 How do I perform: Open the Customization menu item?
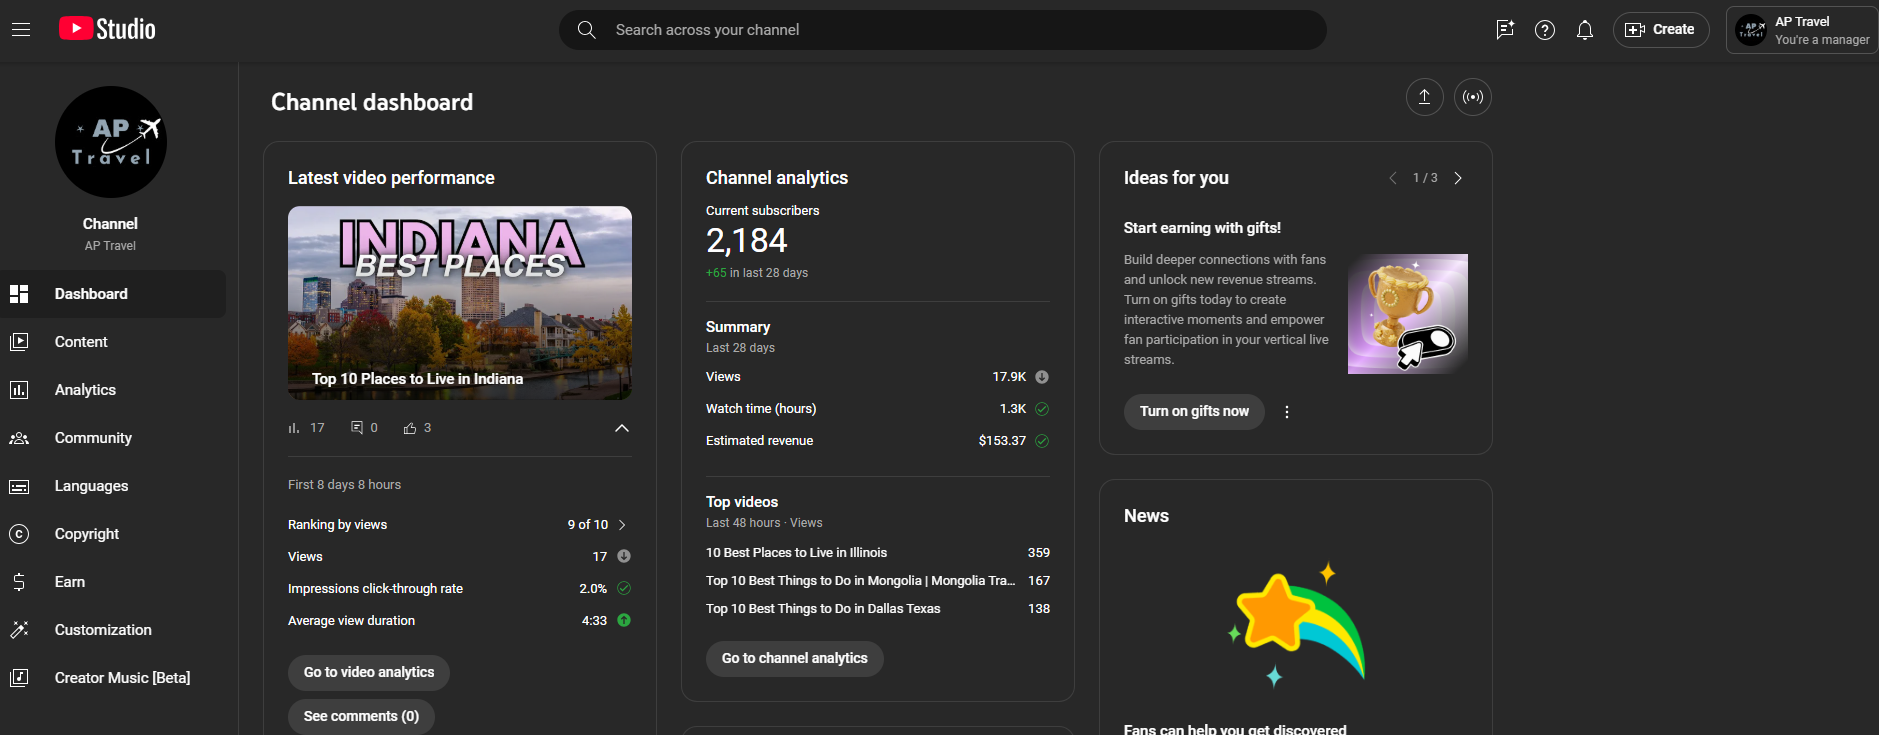(x=113, y=630)
